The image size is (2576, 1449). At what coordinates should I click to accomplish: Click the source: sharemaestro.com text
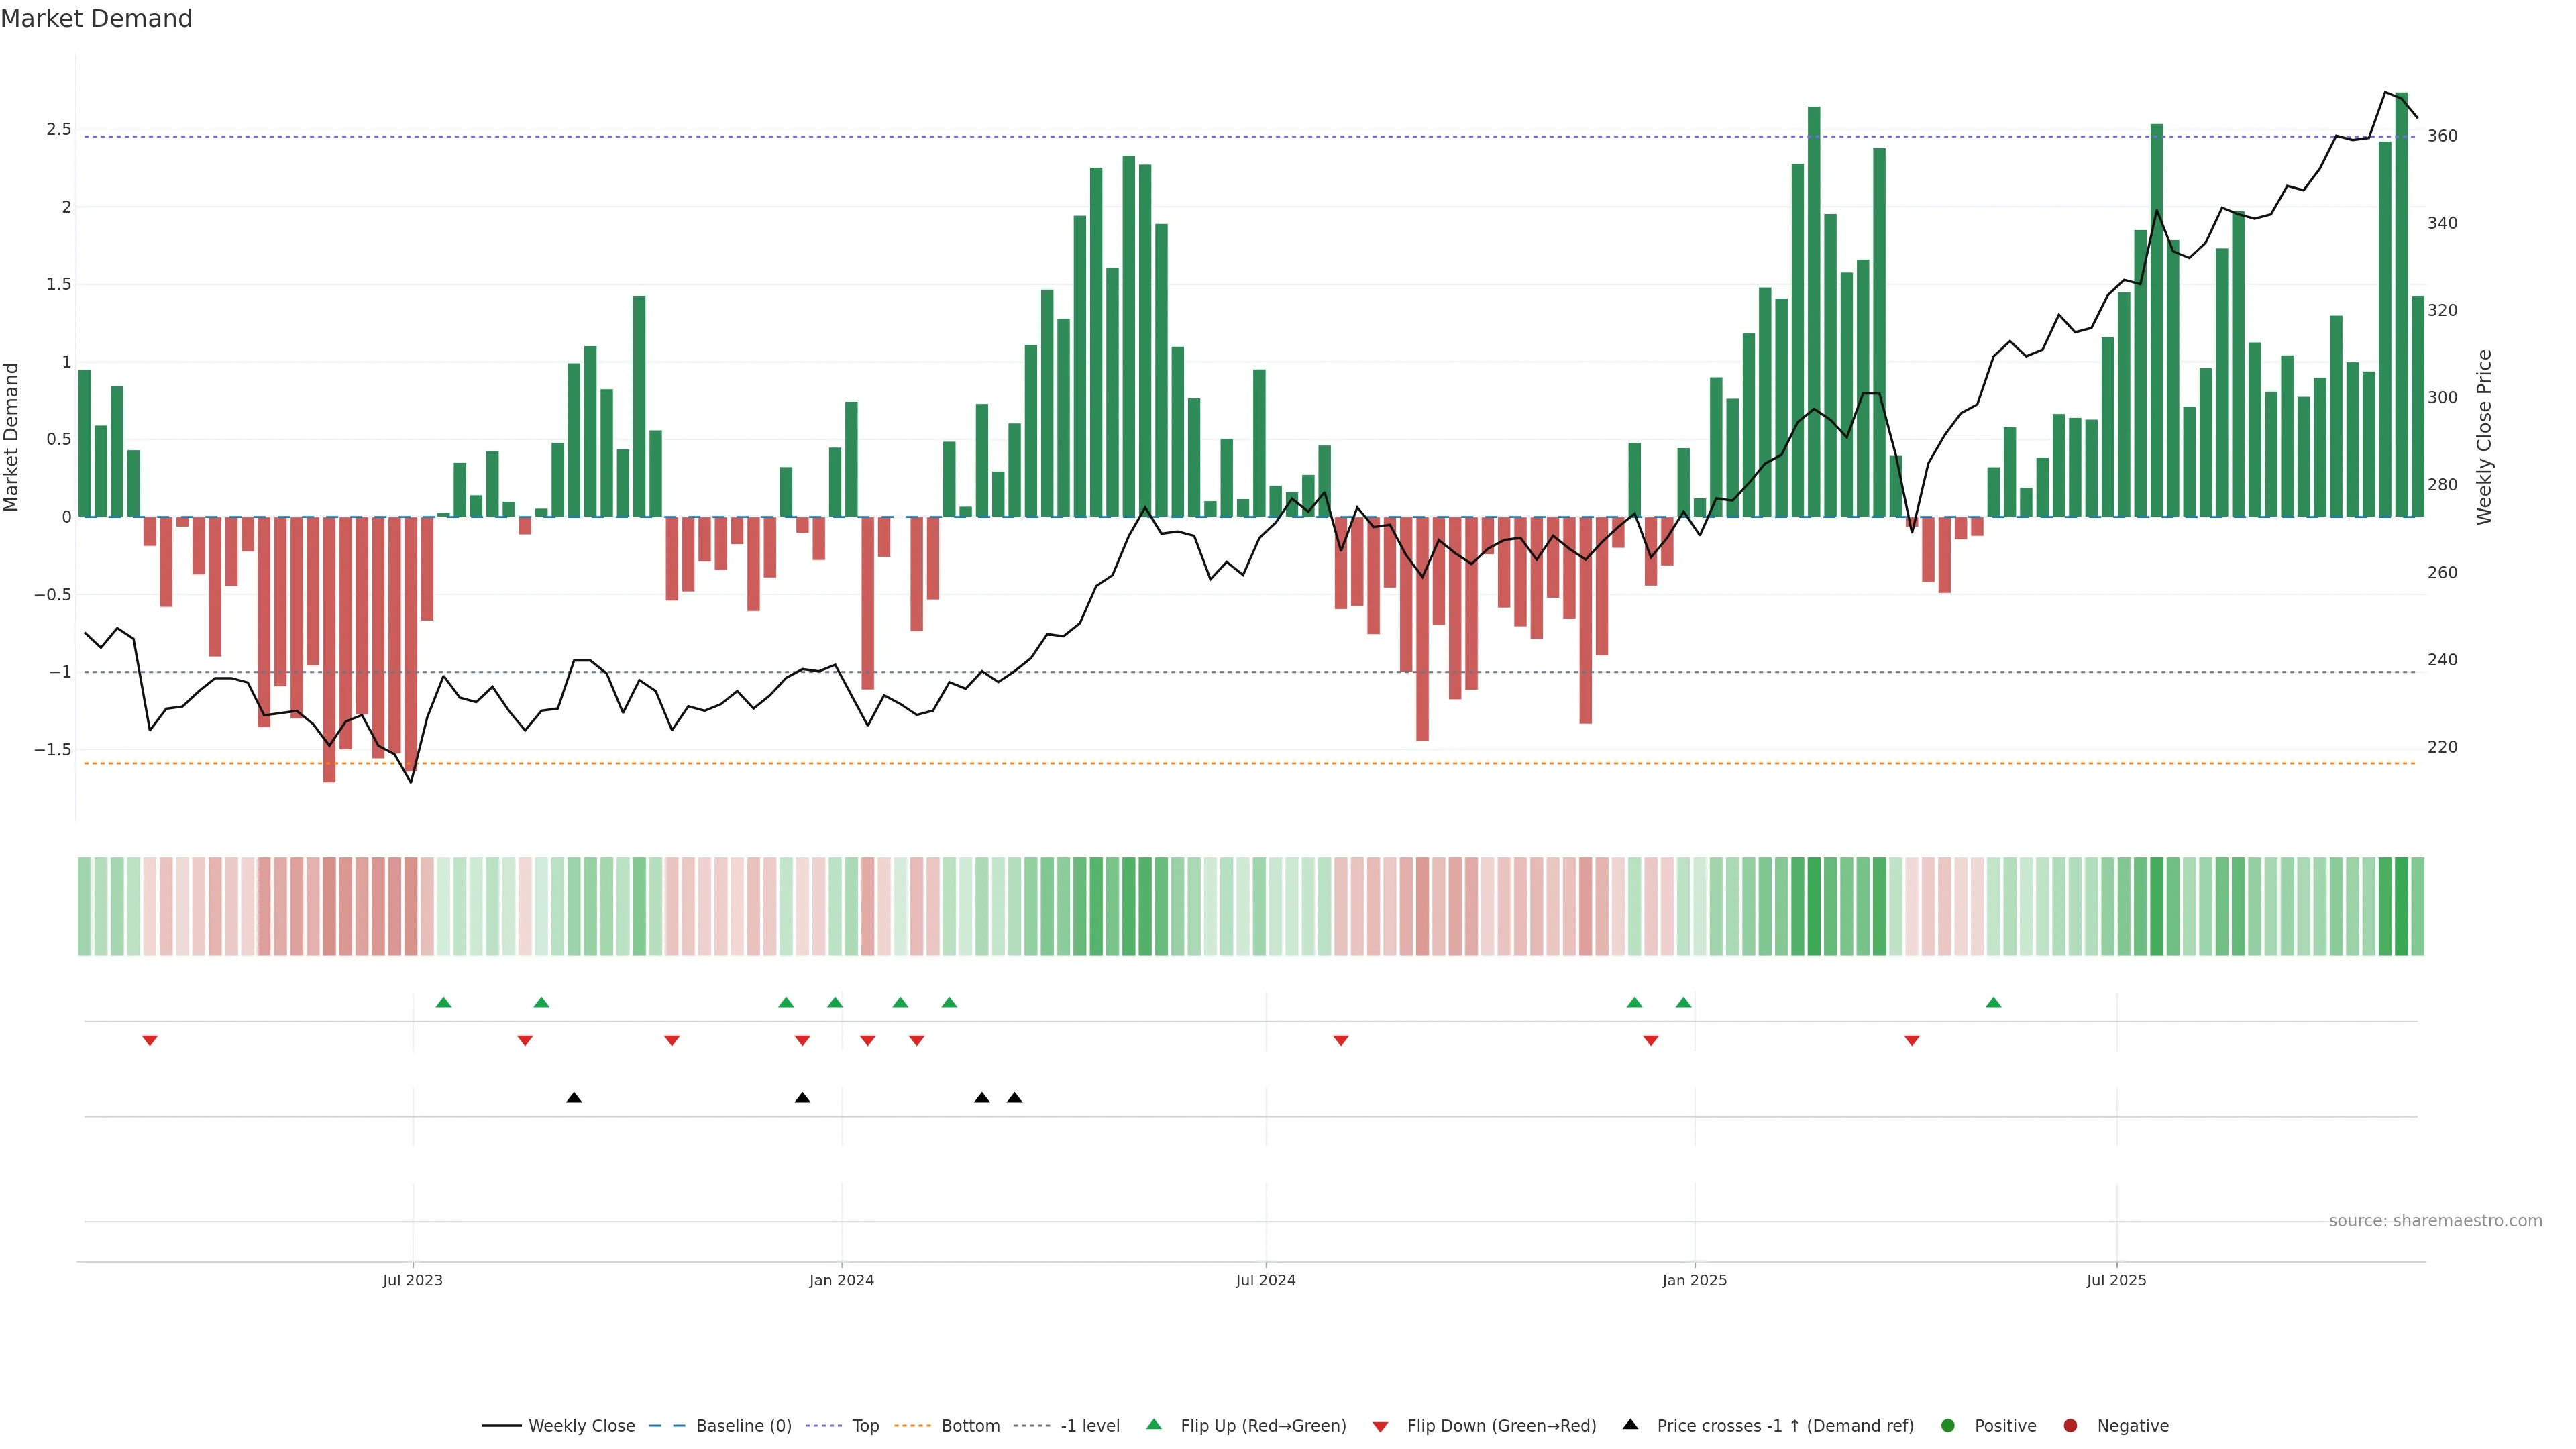tap(2435, 1221)
